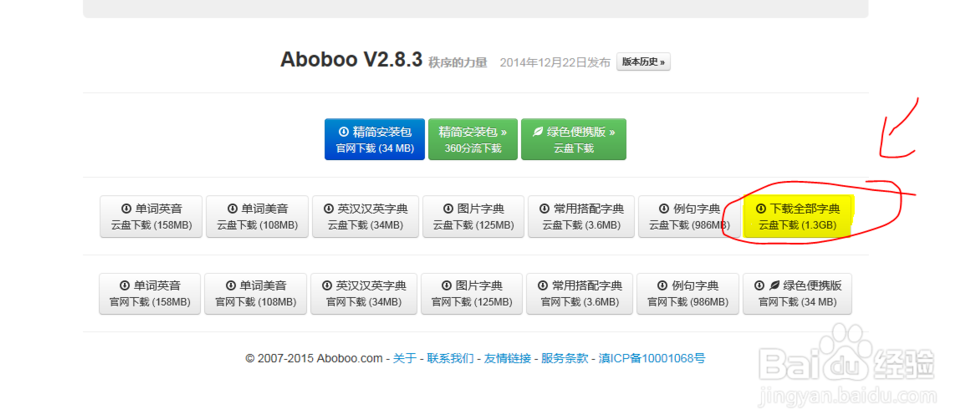Click 图片字典 云盘下载 (125MB)

point(472,217)
